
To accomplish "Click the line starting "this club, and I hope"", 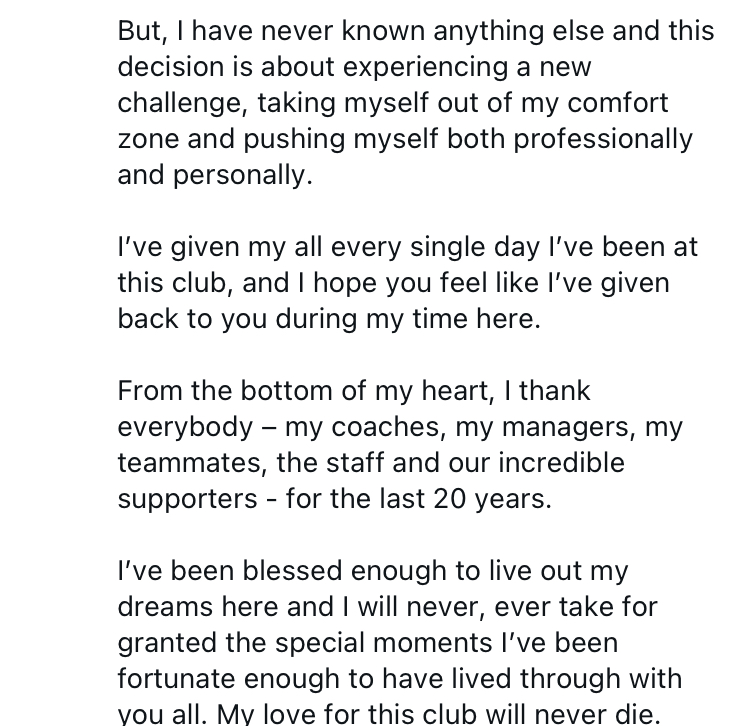I will (x=393, y=283).
